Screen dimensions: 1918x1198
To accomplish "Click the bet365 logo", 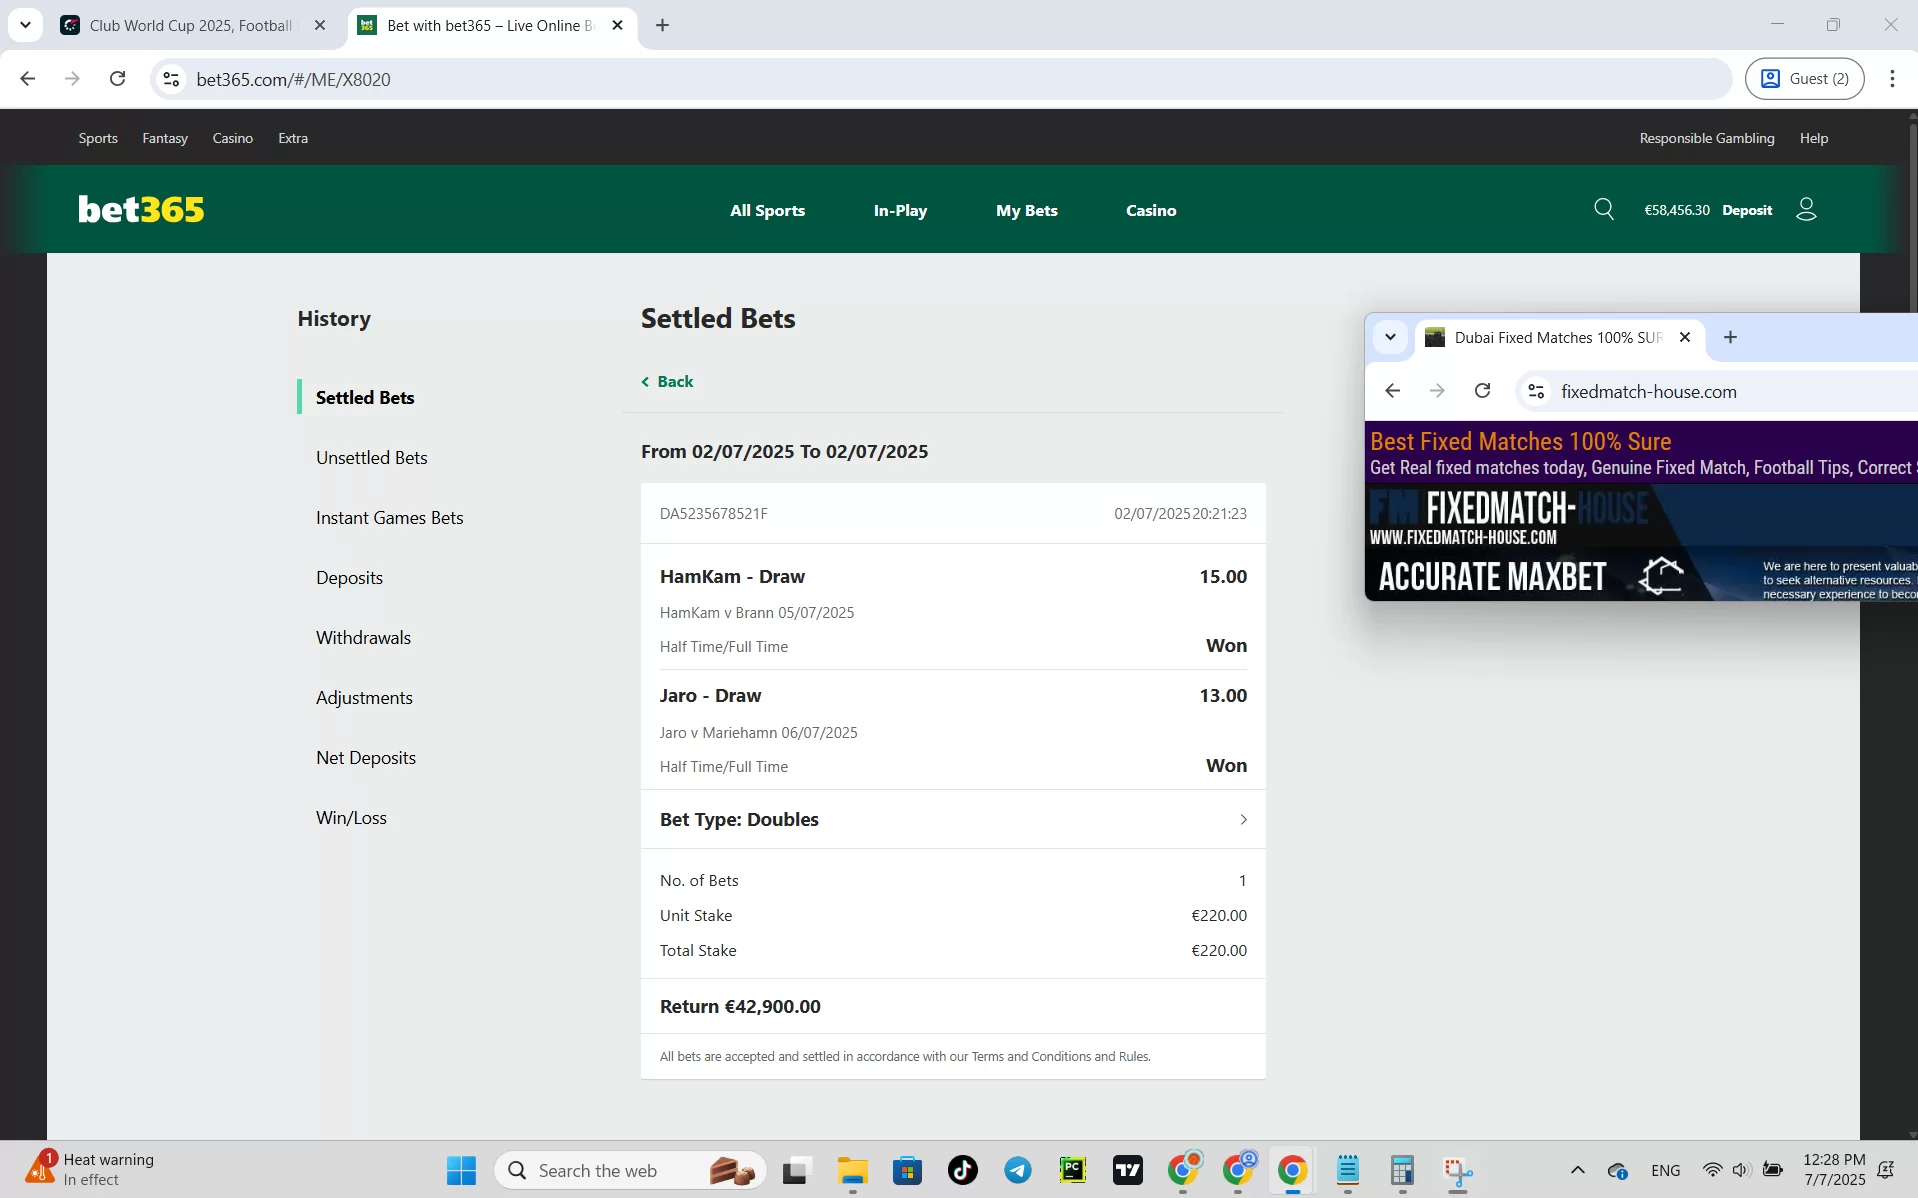I will 140,209.
